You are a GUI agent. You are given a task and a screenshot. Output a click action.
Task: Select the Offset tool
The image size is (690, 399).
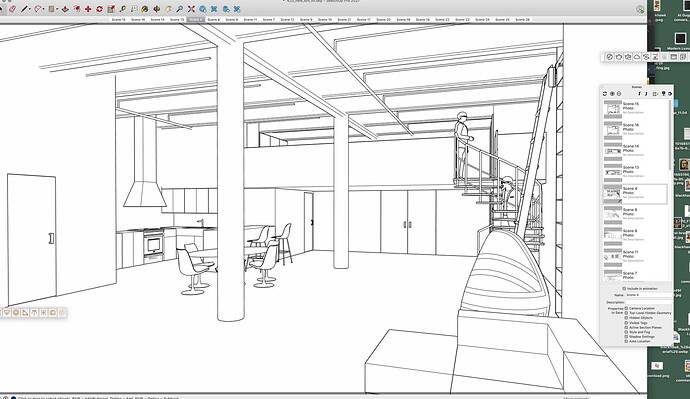[x=77, y=9]
